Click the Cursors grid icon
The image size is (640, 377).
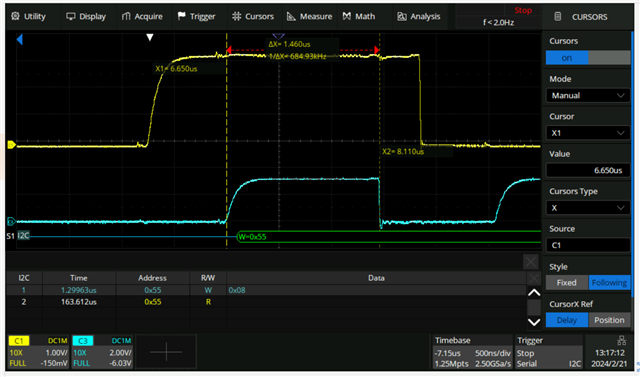tap(237, 16)
